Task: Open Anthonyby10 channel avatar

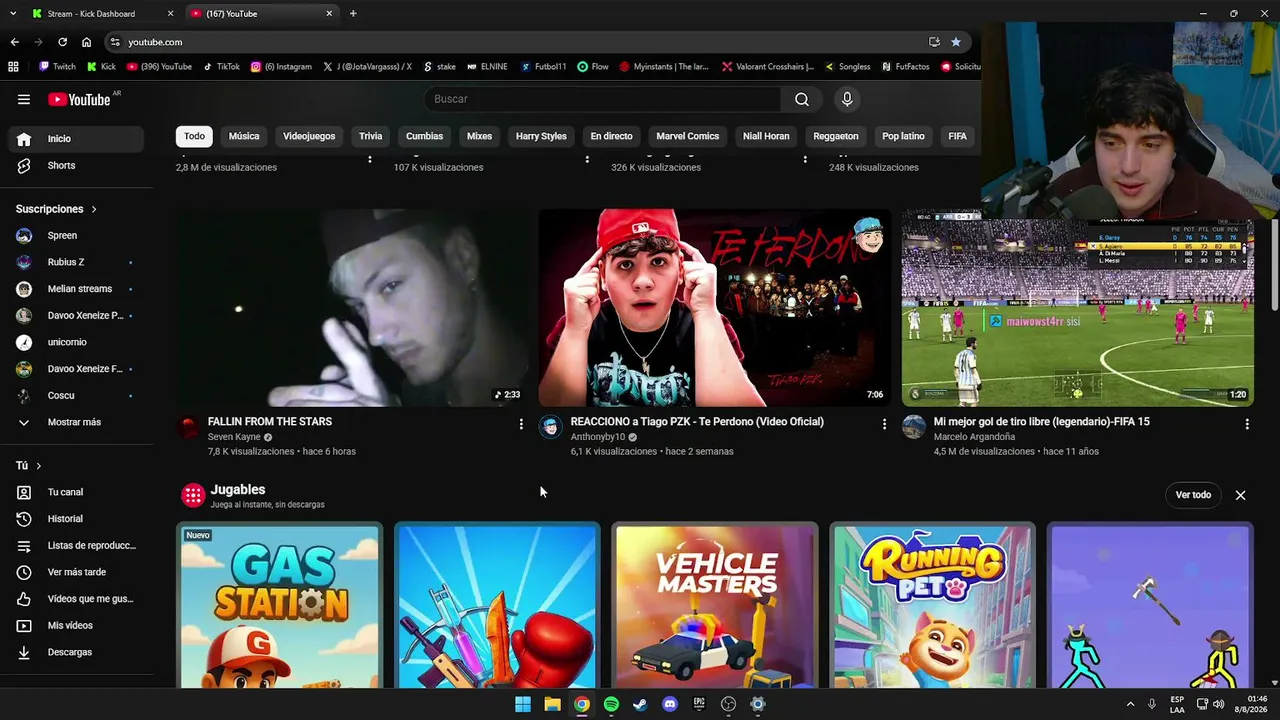Action: [x=551, y=428]
